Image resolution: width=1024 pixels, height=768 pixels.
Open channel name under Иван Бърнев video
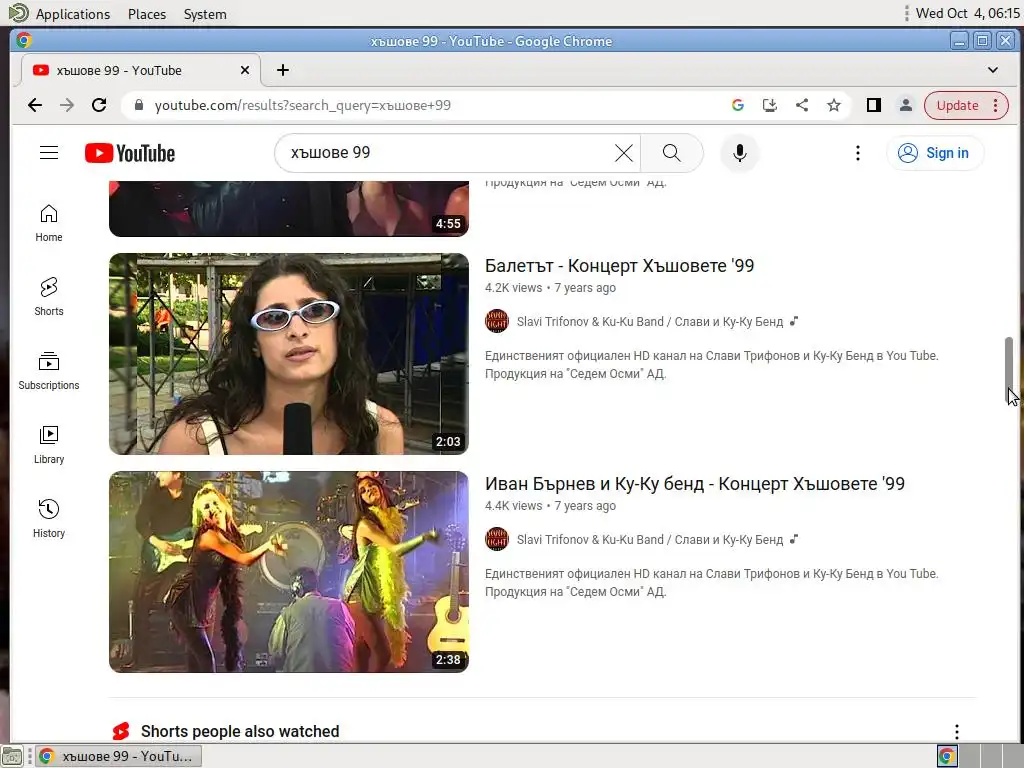(x=650, y=539)
